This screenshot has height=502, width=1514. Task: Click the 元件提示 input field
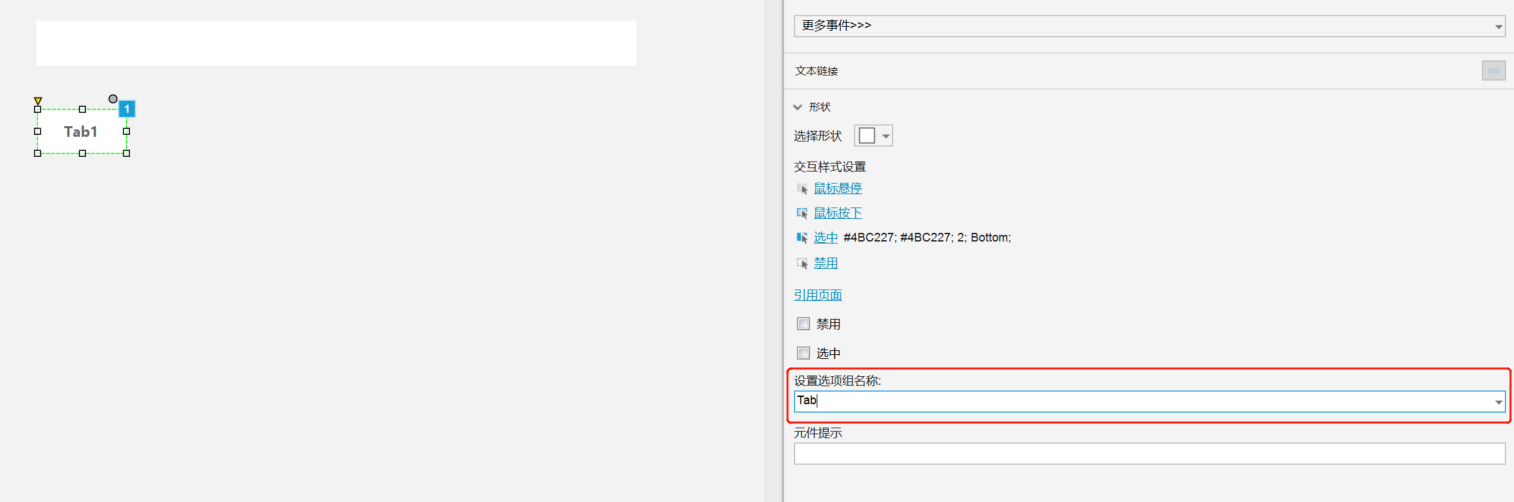point(1149,454)
